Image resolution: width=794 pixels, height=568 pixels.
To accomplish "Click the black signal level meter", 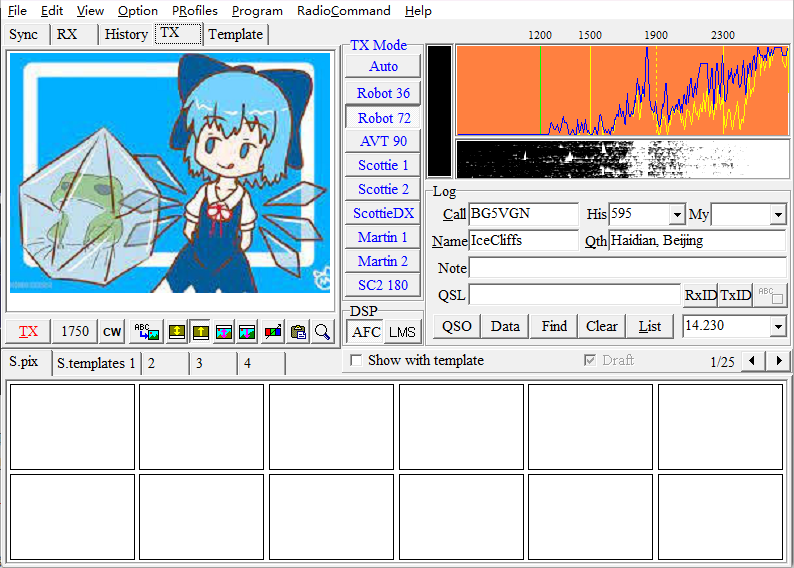I will coord(439,111).
